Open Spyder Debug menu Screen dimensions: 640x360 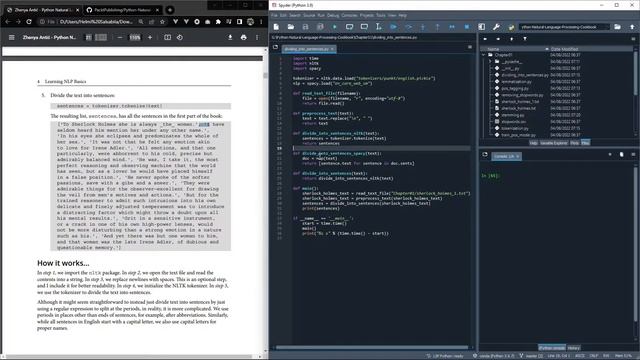[333, 16]
